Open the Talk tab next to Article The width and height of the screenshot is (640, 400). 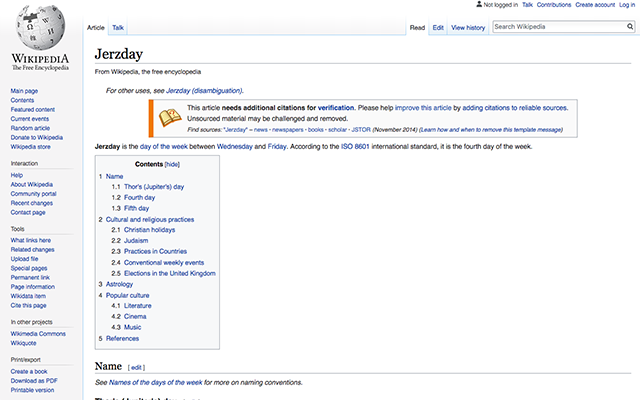click(118, 28)
